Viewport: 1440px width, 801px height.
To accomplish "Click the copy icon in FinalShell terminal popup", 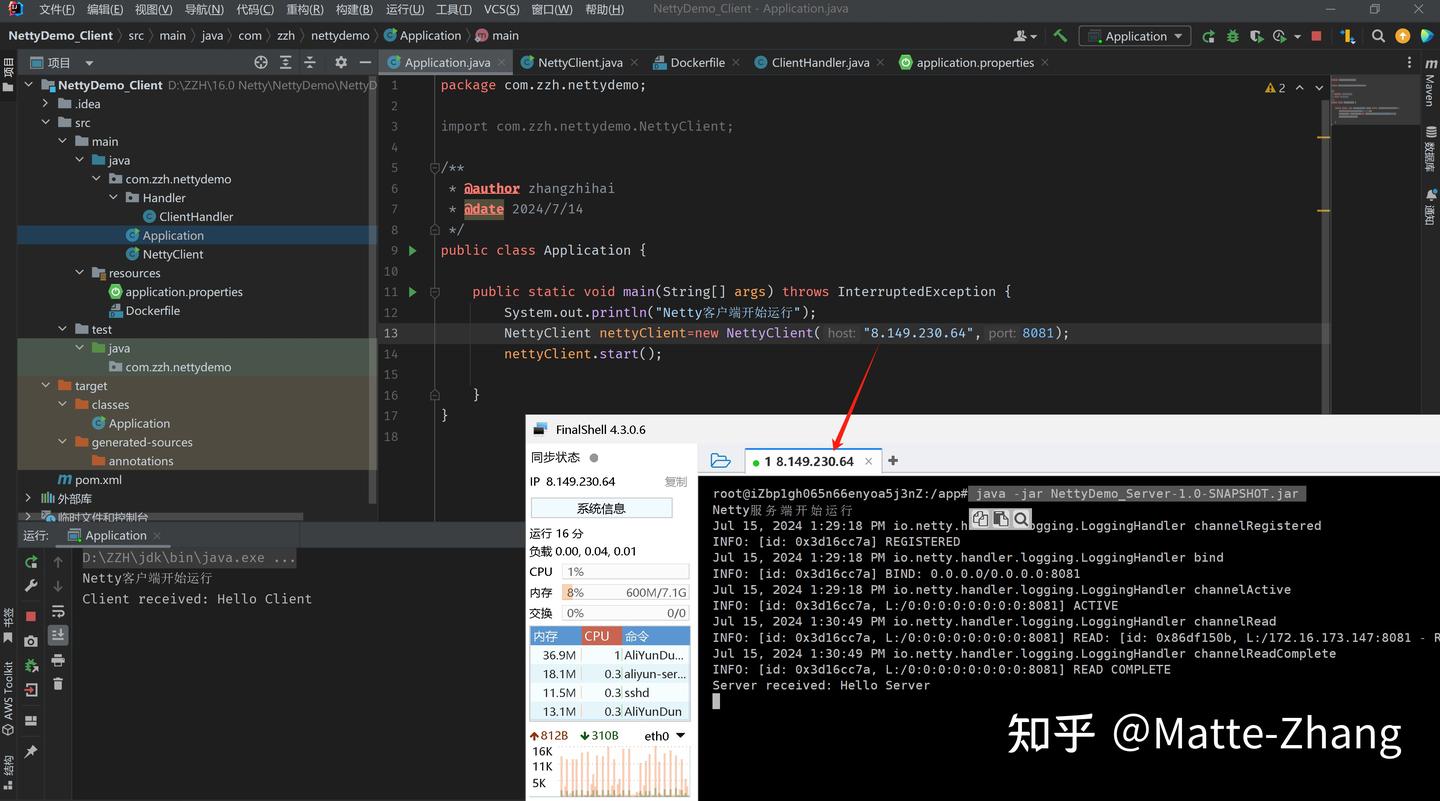I will pos(980,519).
